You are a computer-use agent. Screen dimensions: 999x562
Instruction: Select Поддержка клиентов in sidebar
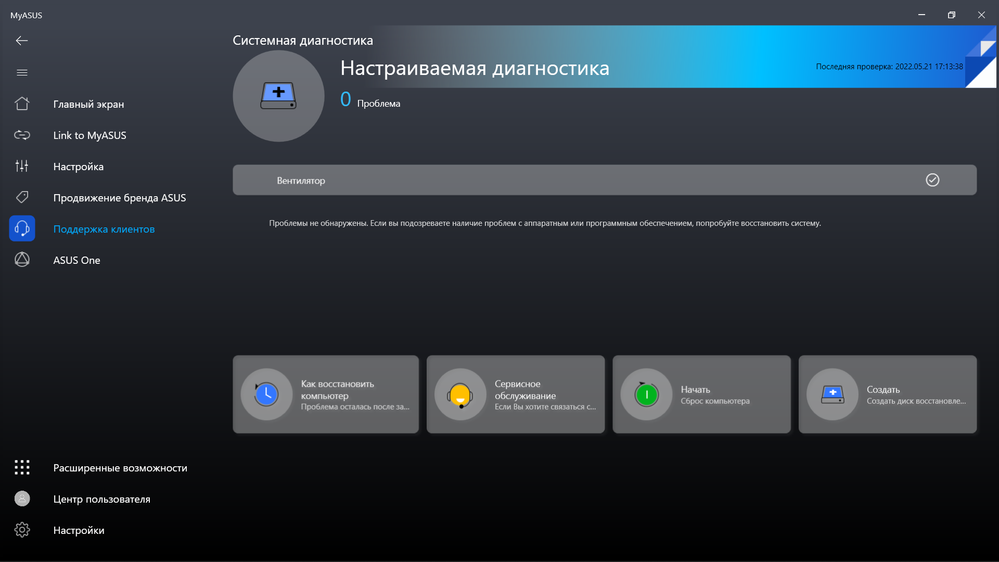104,229
